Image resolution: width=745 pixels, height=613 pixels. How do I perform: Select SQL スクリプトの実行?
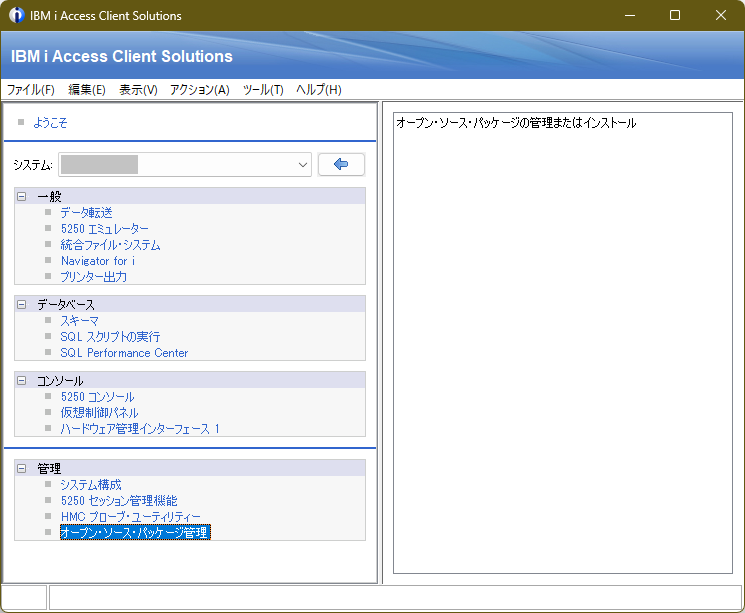tap(109, 337)
